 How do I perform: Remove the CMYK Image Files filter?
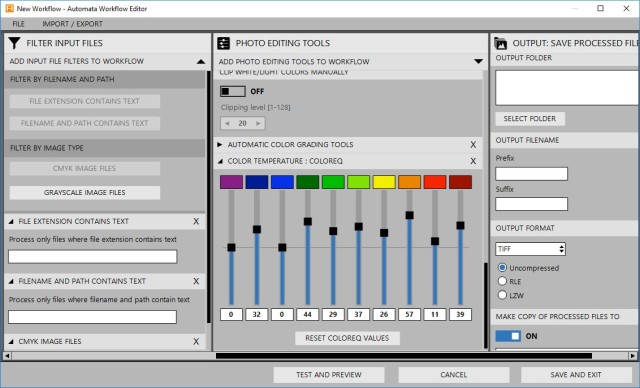[x=196, y=341]
